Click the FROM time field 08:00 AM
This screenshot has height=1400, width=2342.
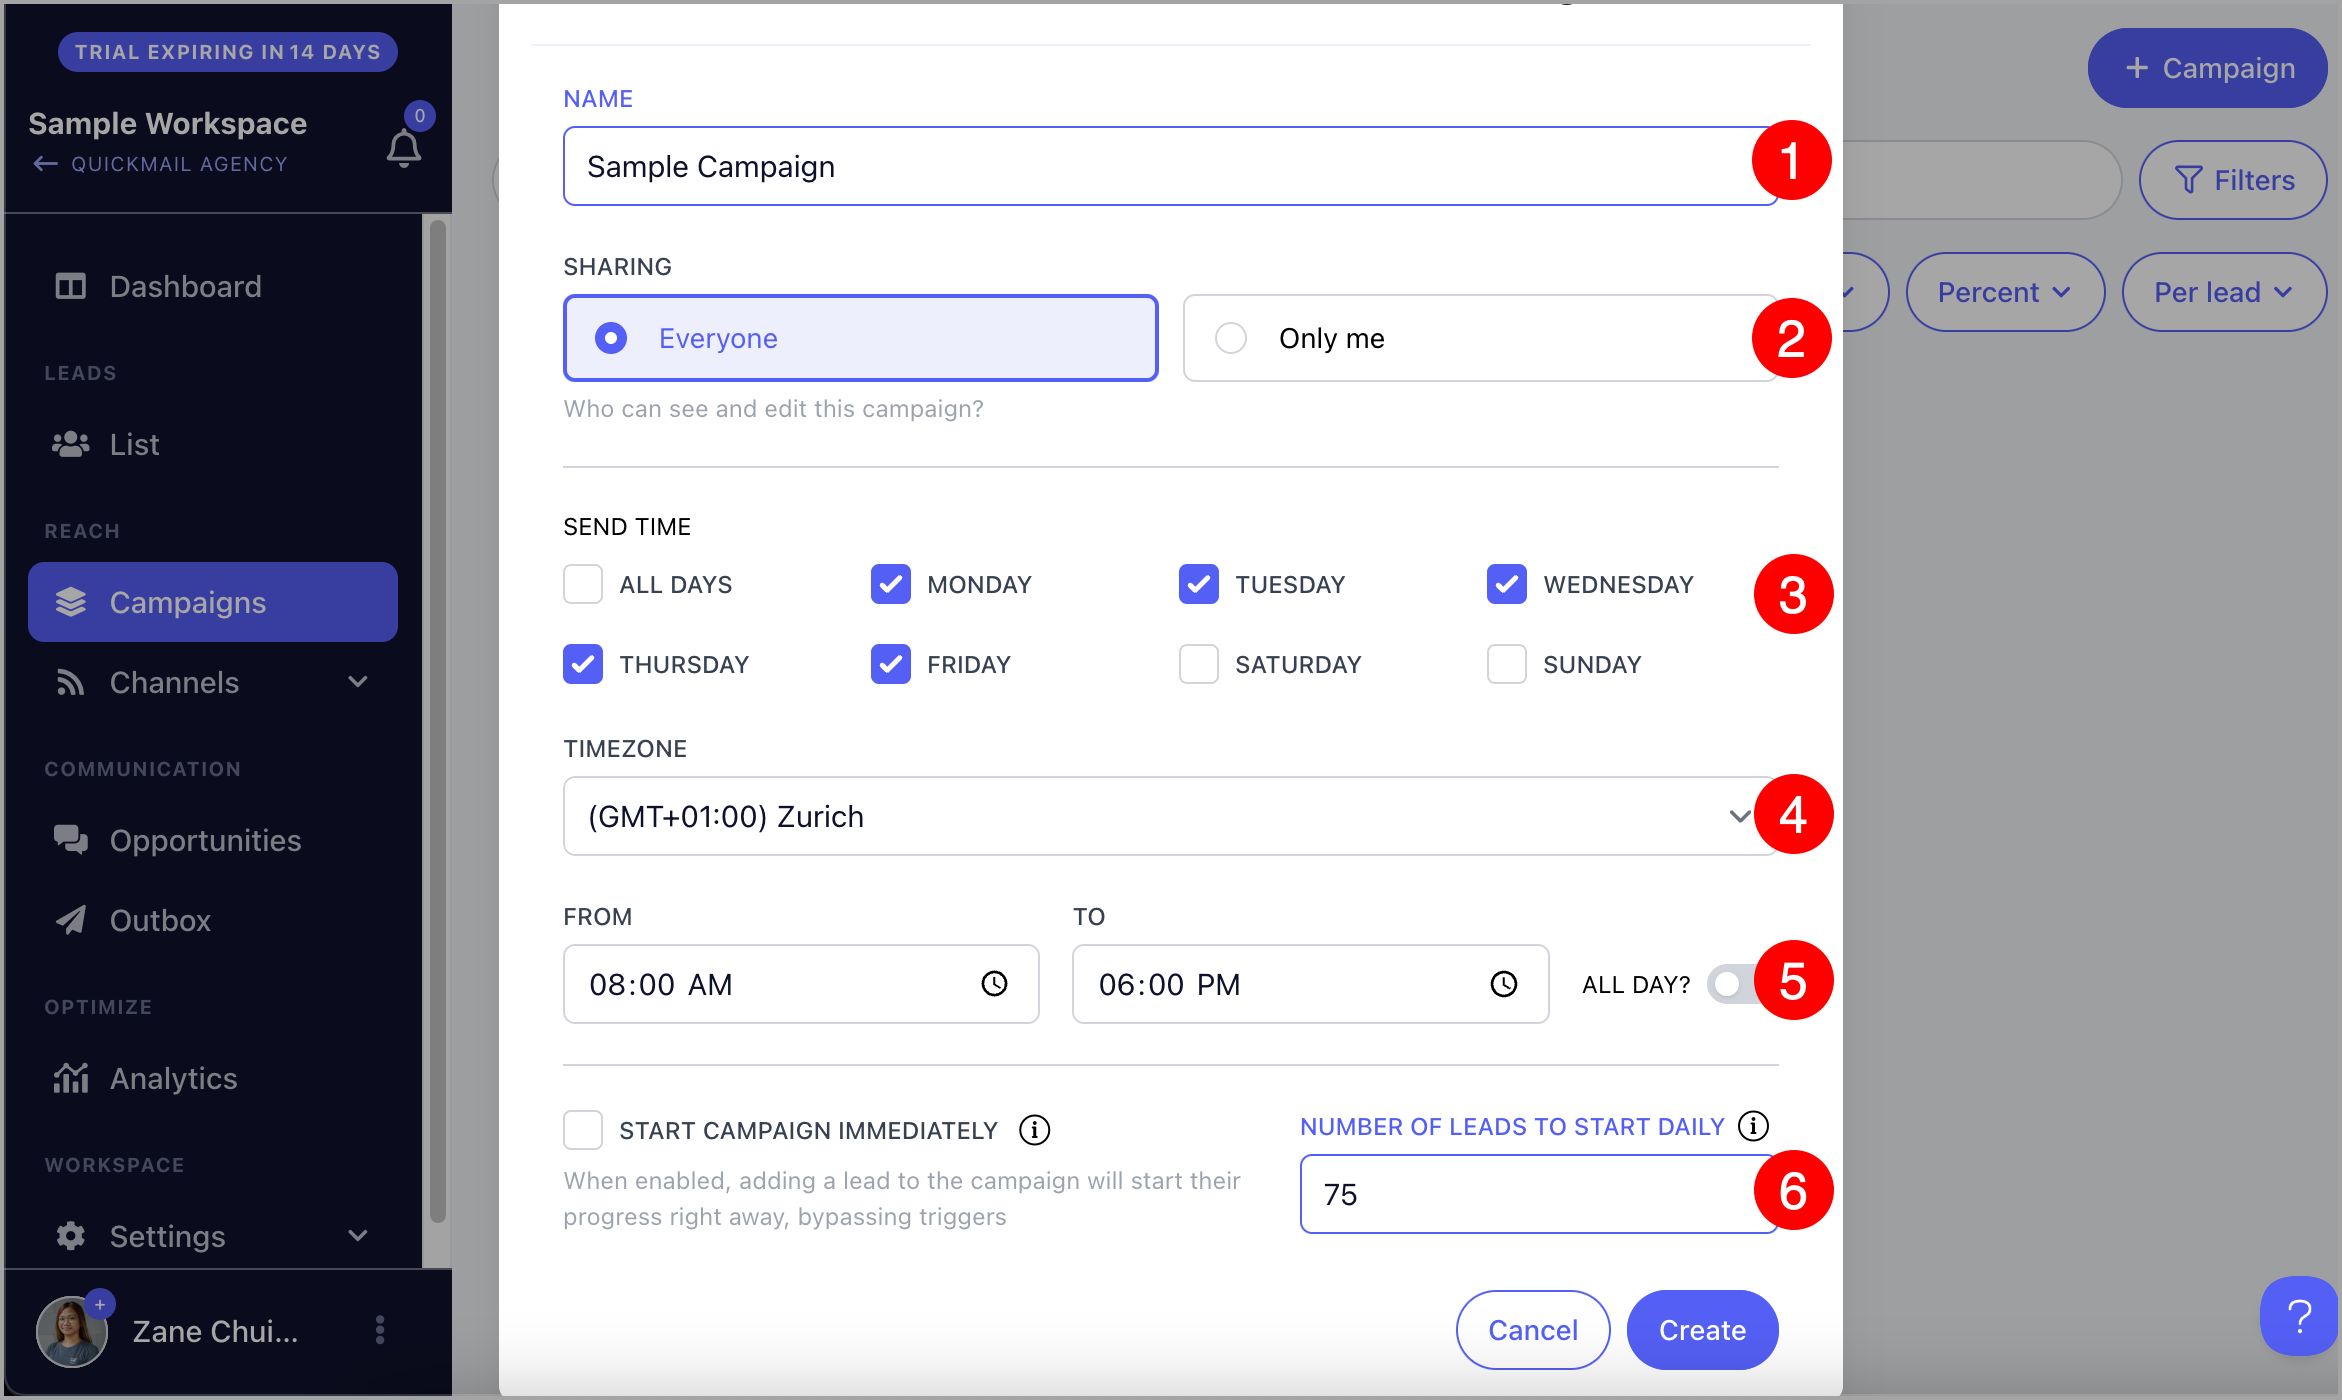(801, 984)
